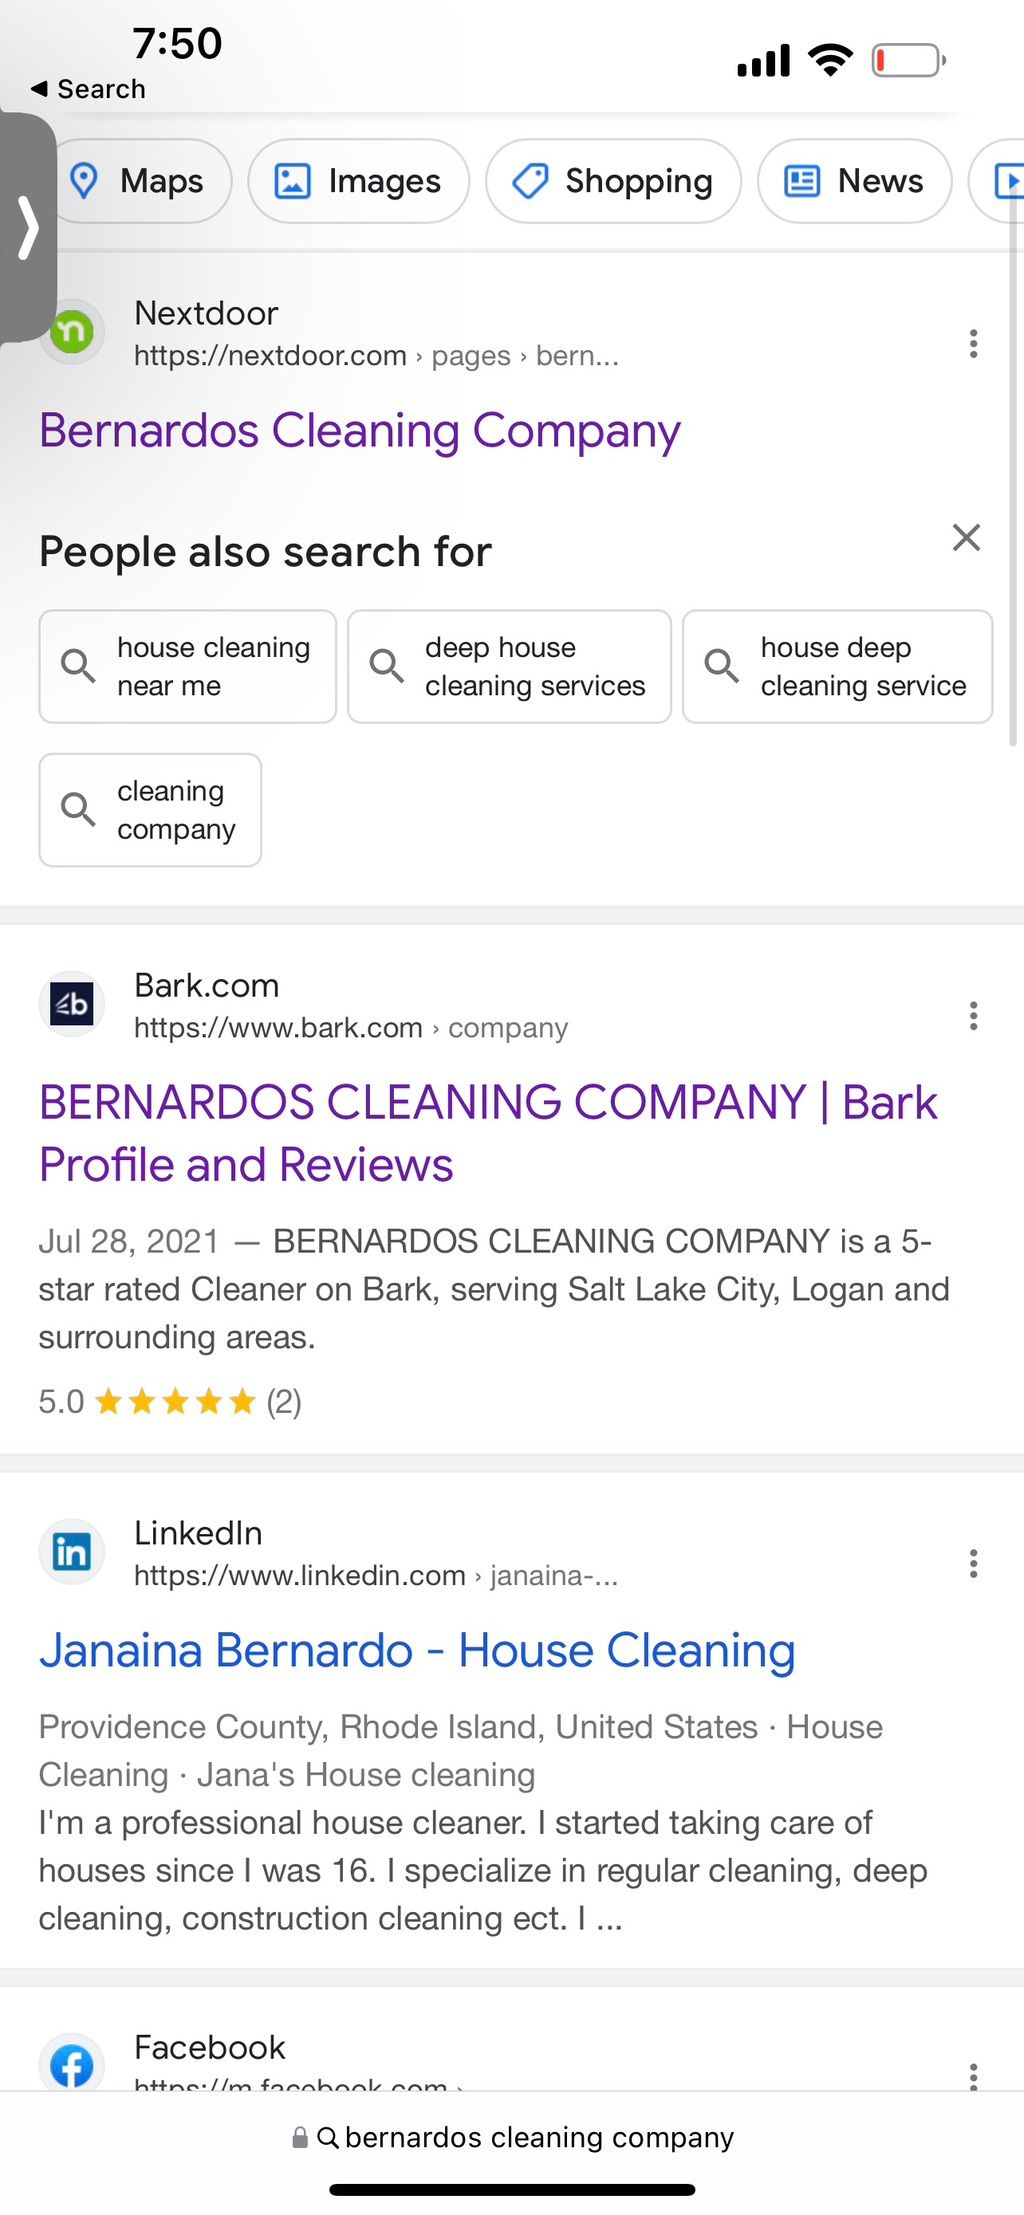Image resolution: width=1024 pixels, height=2215 pixels.
Task: Open Bark Profile and Reviews link
Action: [x=488, y=1133]
